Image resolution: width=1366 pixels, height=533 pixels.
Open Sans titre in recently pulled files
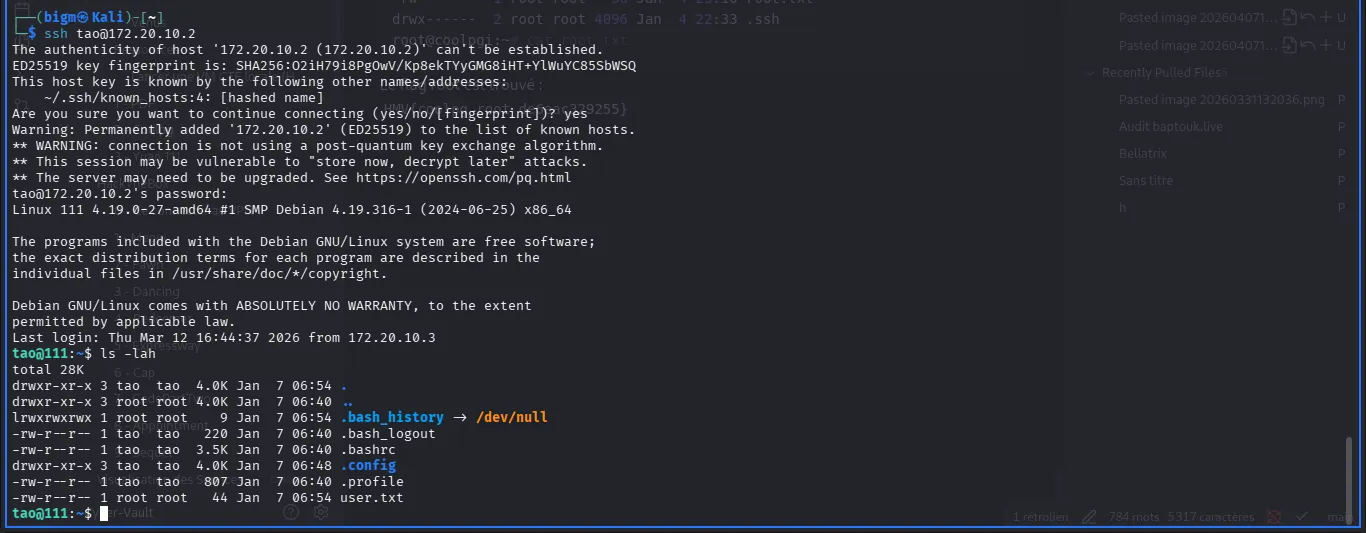point(1145,180)
